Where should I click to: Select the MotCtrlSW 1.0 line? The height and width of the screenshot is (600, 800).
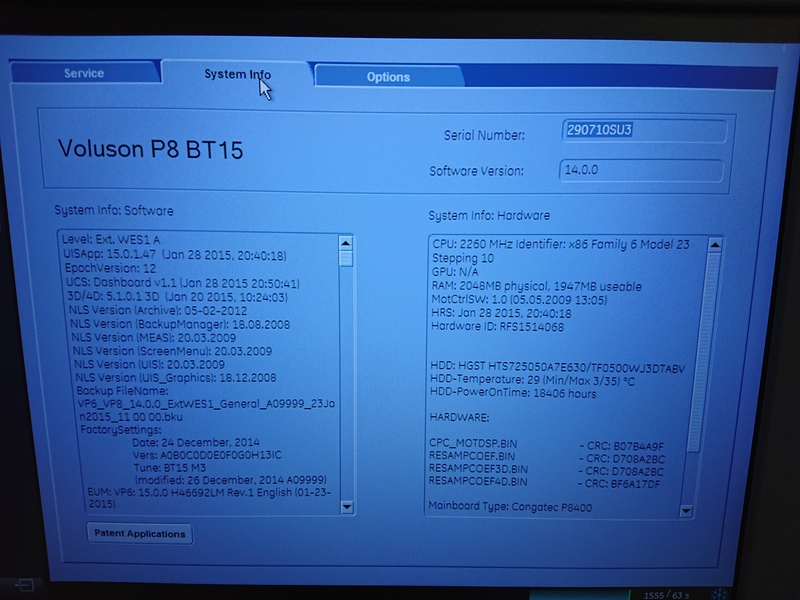519,299
